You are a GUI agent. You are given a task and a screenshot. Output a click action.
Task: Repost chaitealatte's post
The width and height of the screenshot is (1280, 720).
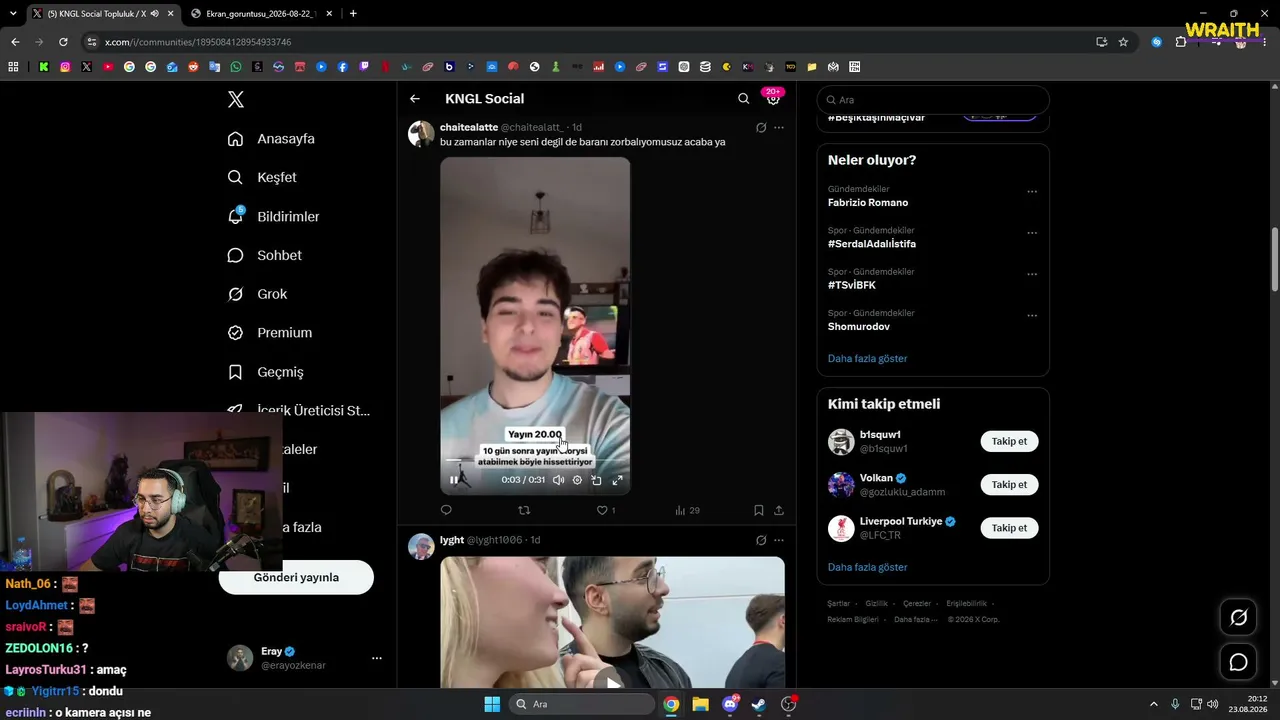[x=523, y=510]
